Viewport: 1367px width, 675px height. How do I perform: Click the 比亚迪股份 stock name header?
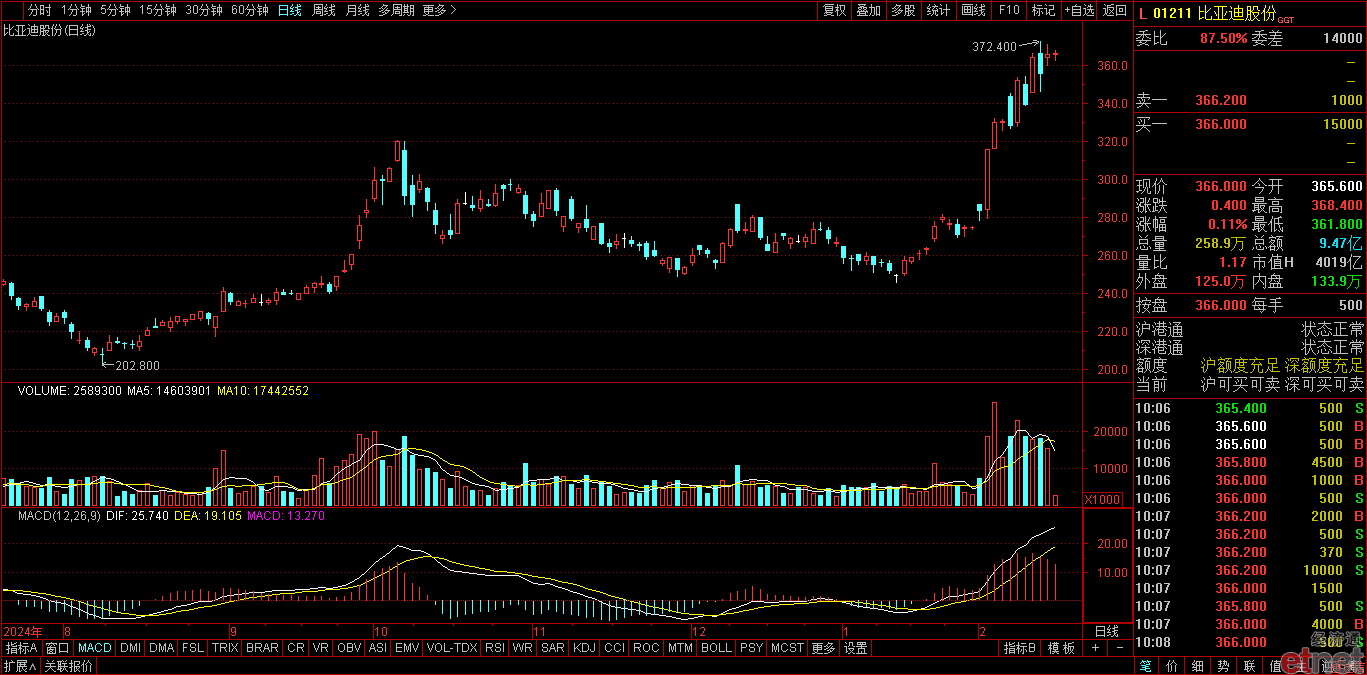1238,13
